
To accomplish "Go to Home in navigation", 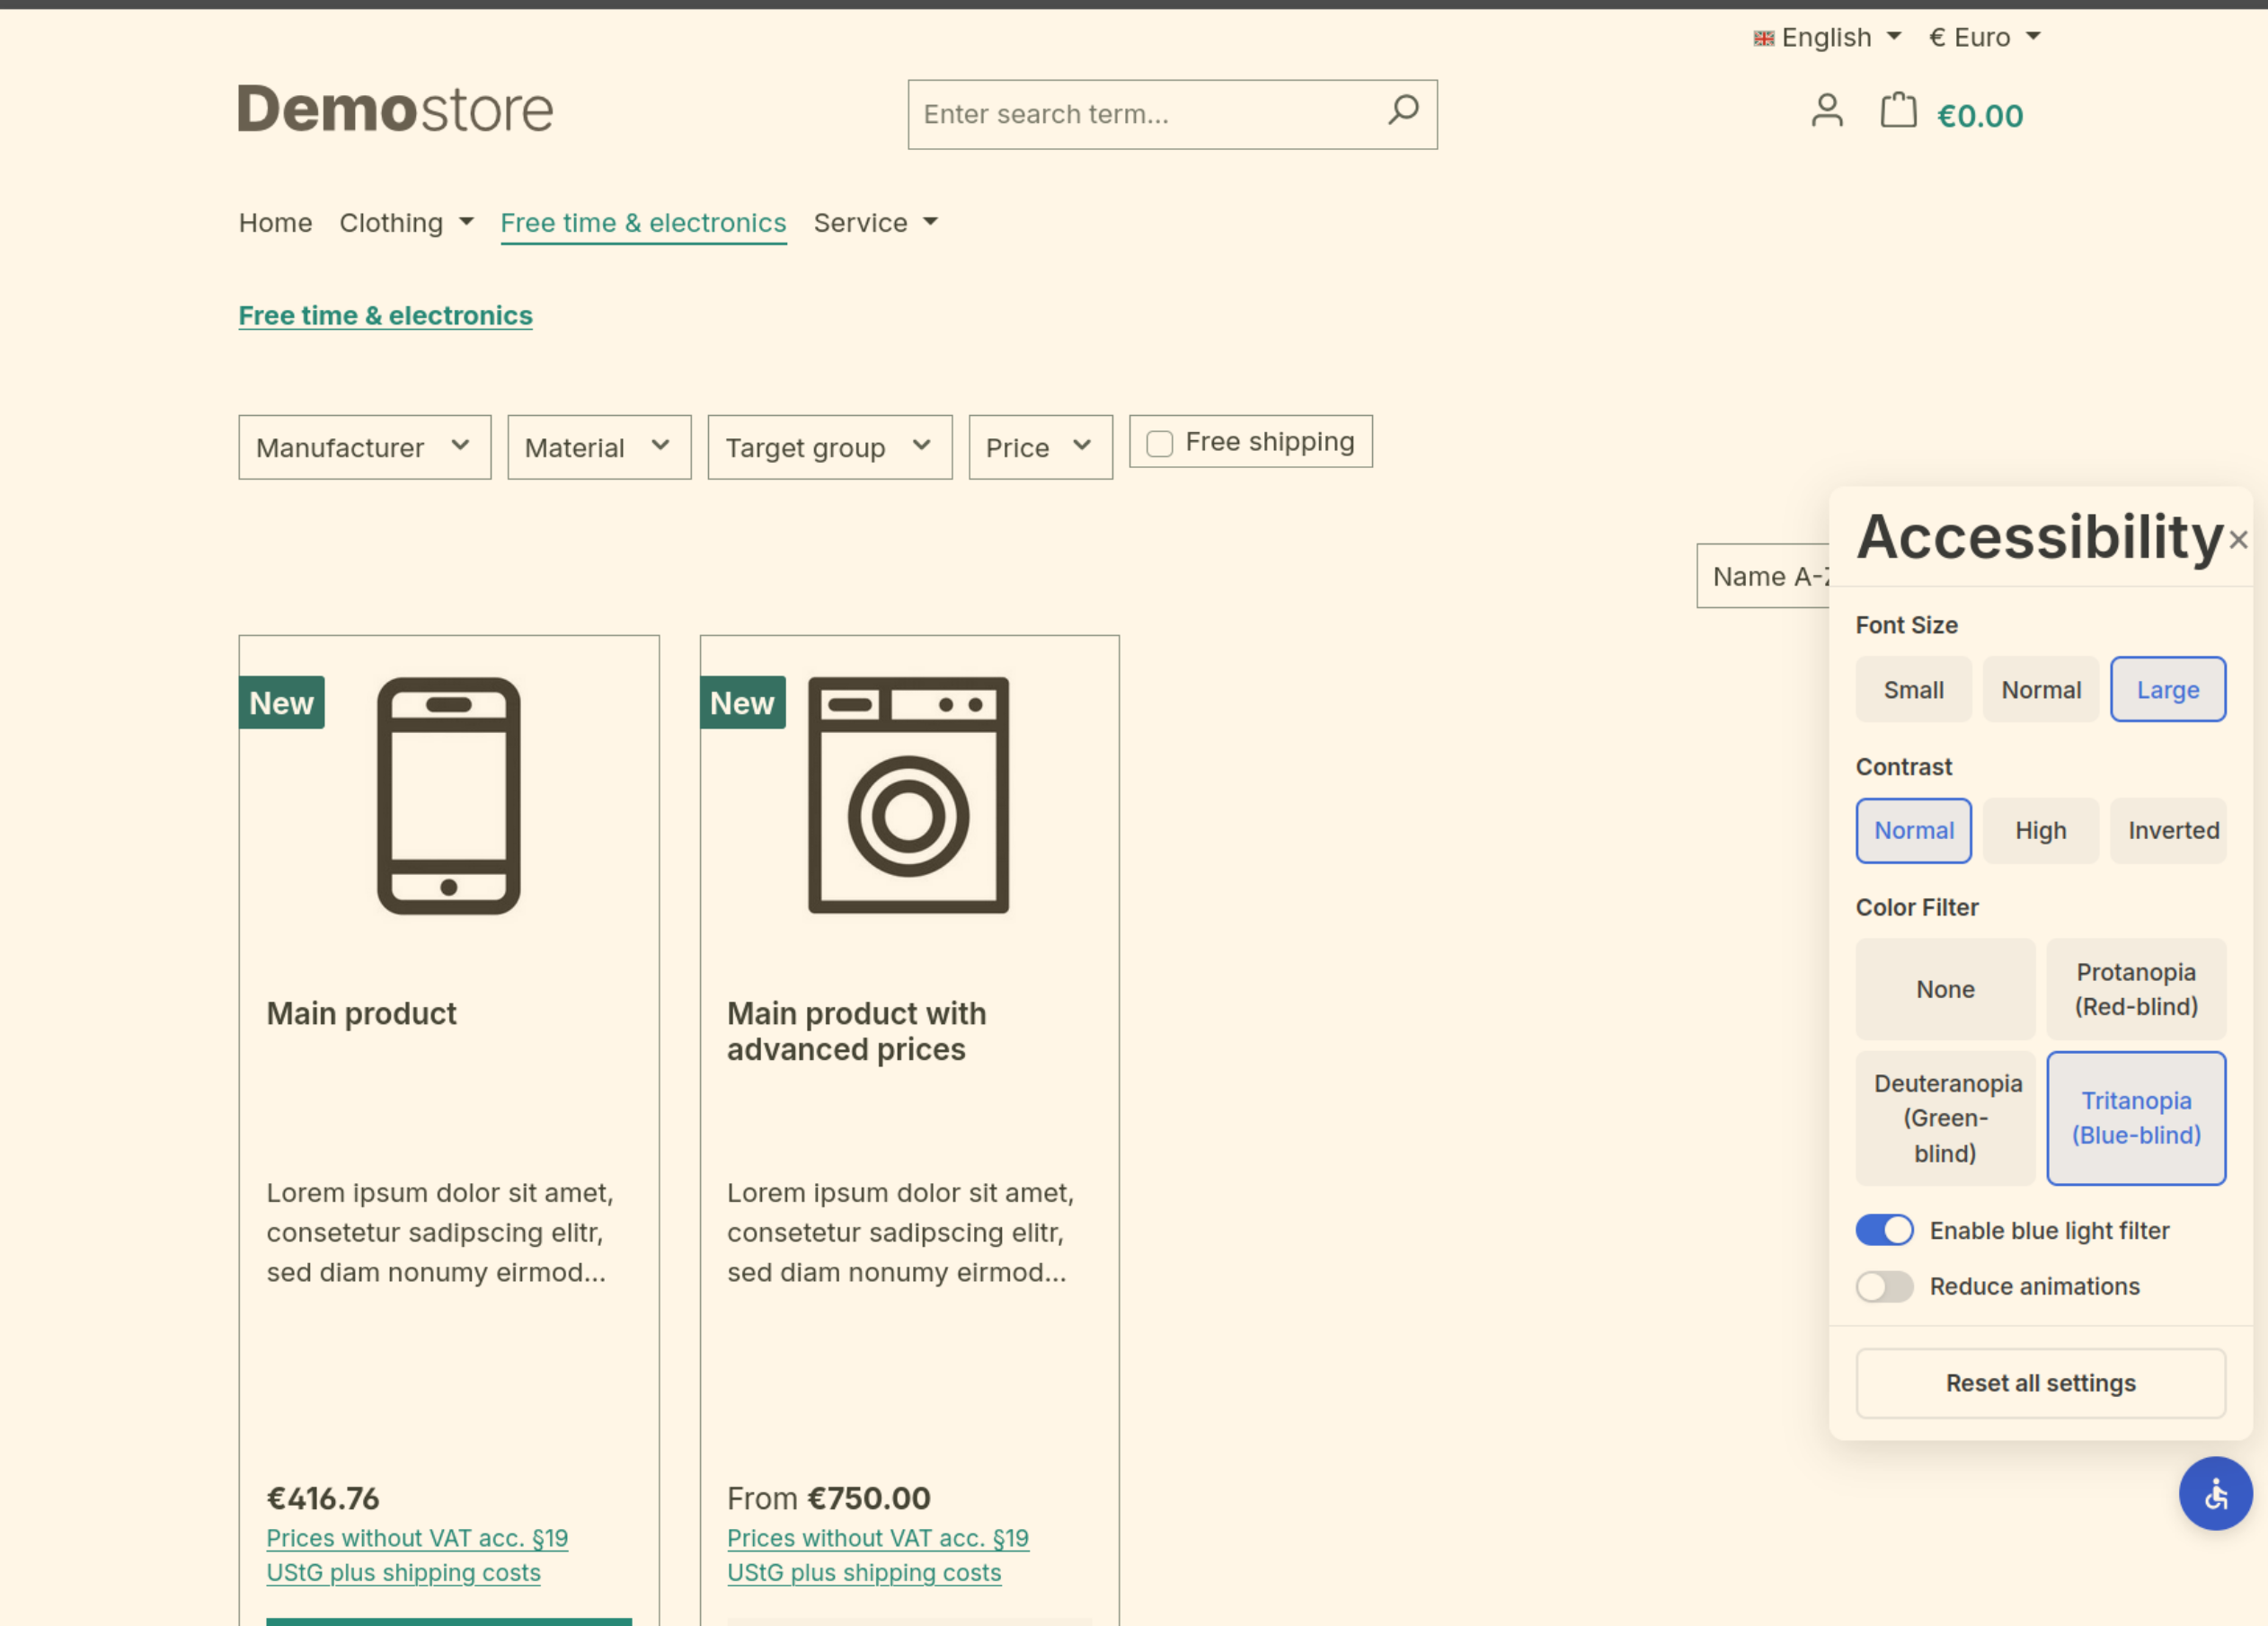I will (275, 223).
